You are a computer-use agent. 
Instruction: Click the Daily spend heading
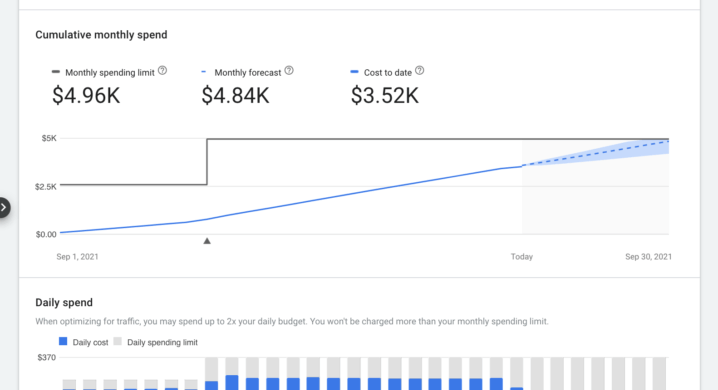pyautogui.click(x=64, y=303)
